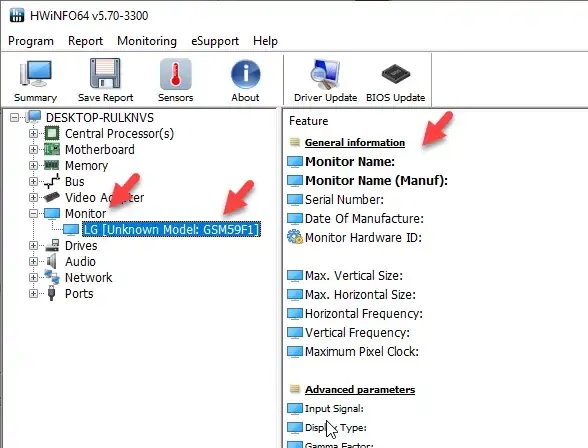The height and width of the screenshot is (448, 588).
Task: Expand the Ports tree node
Action: pyautogui.click(x=33, y=293)
